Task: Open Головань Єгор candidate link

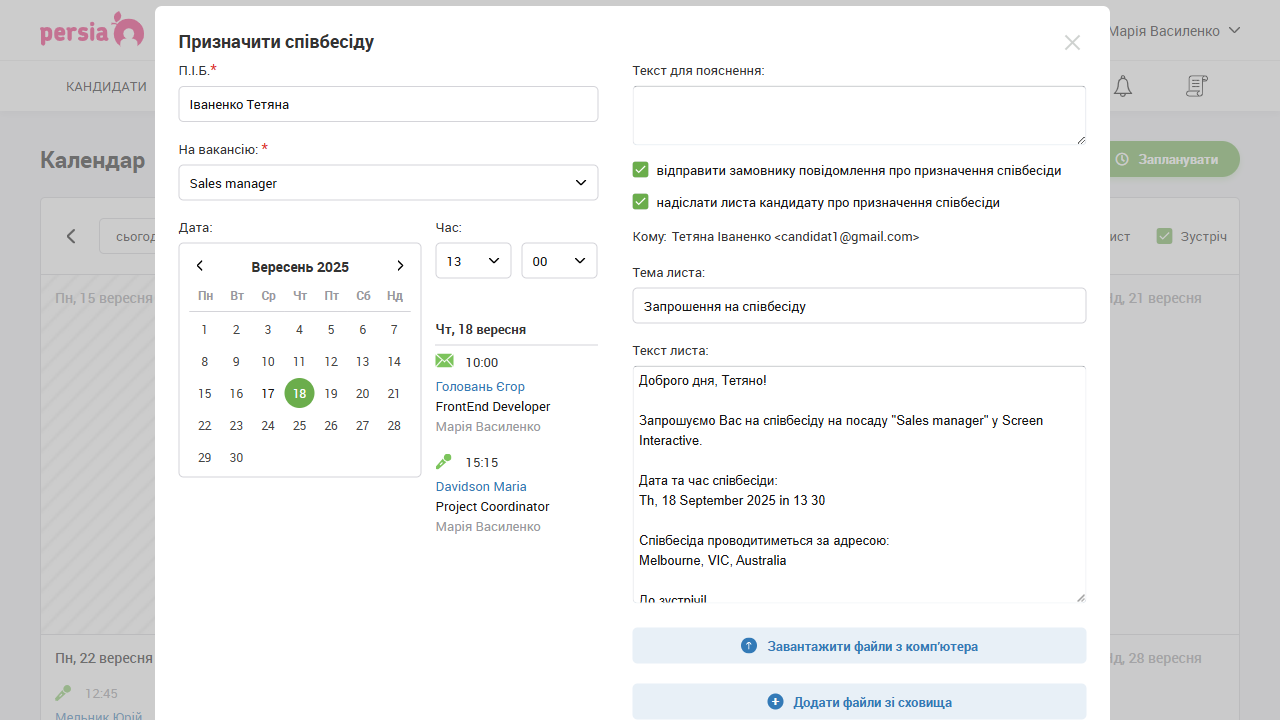Action: click(x=480, y=387)
